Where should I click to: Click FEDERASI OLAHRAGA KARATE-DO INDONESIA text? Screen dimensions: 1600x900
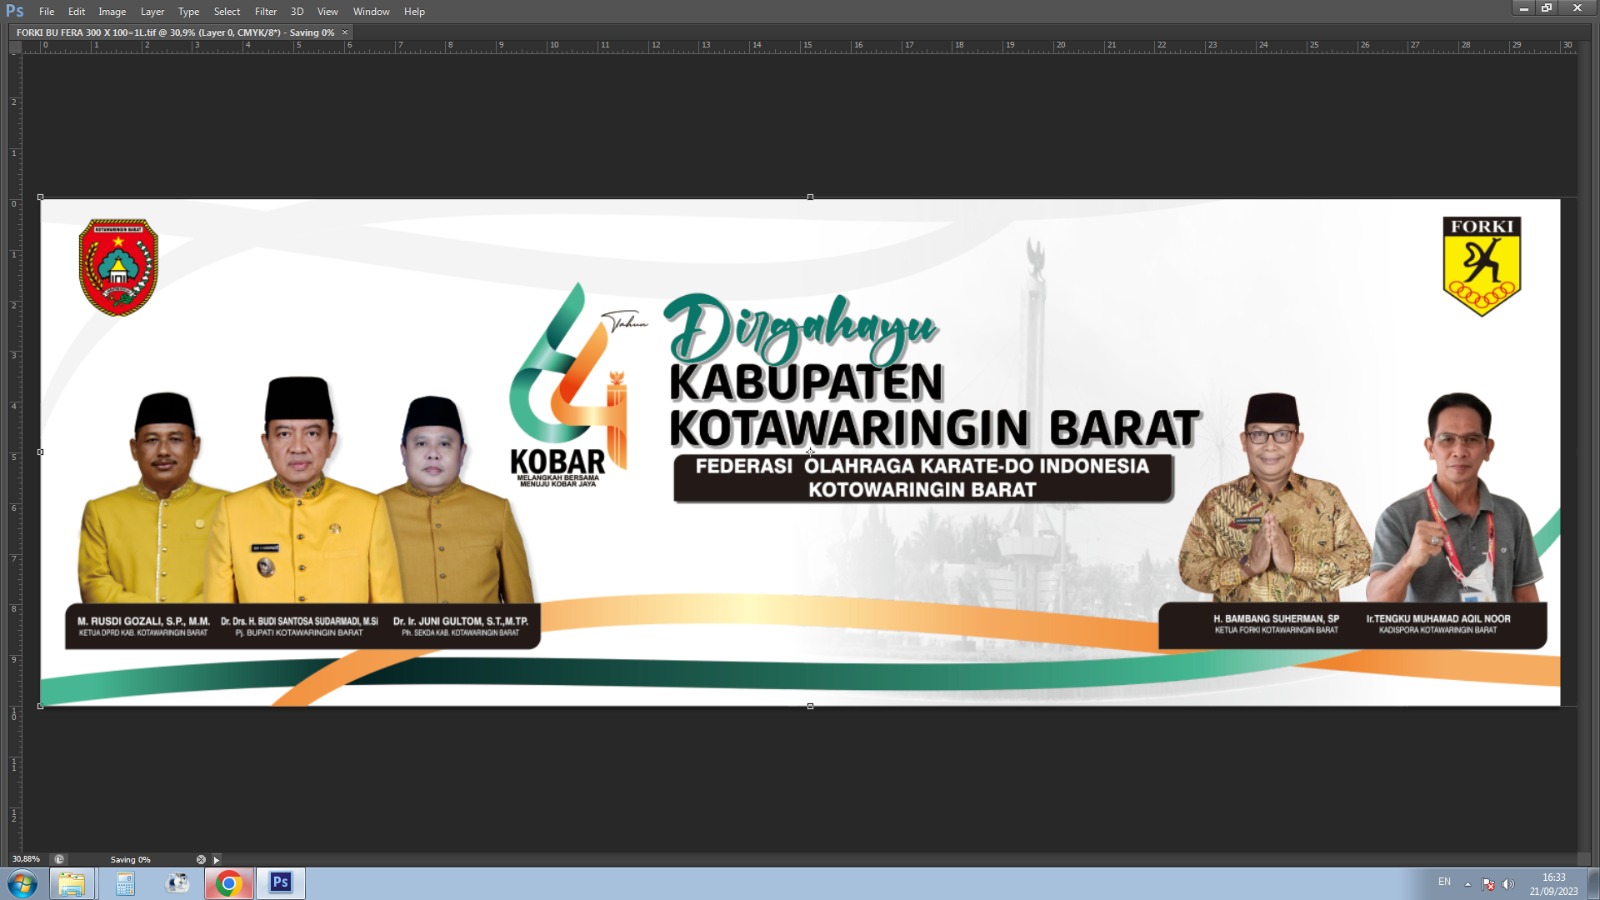pos(922,466)
